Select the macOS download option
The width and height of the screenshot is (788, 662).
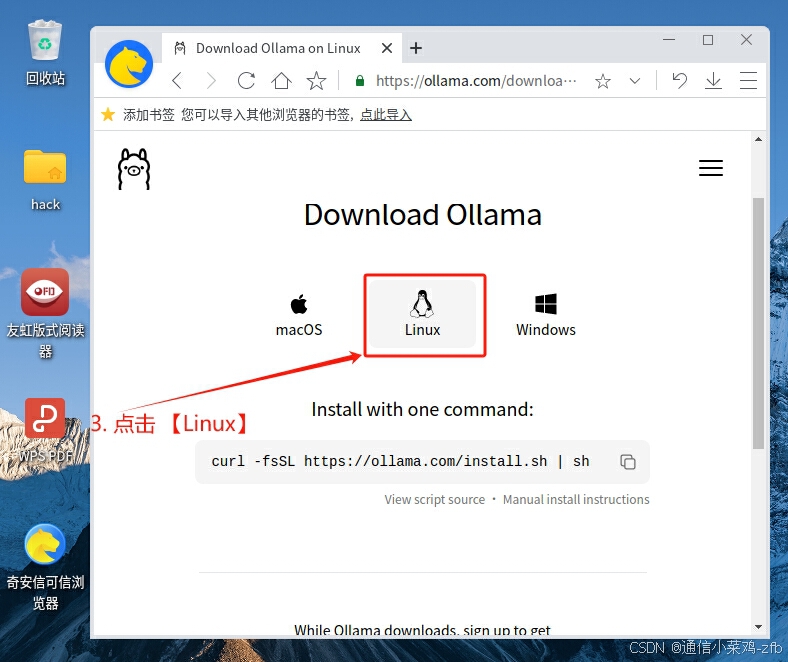click(x=299, y=315)
